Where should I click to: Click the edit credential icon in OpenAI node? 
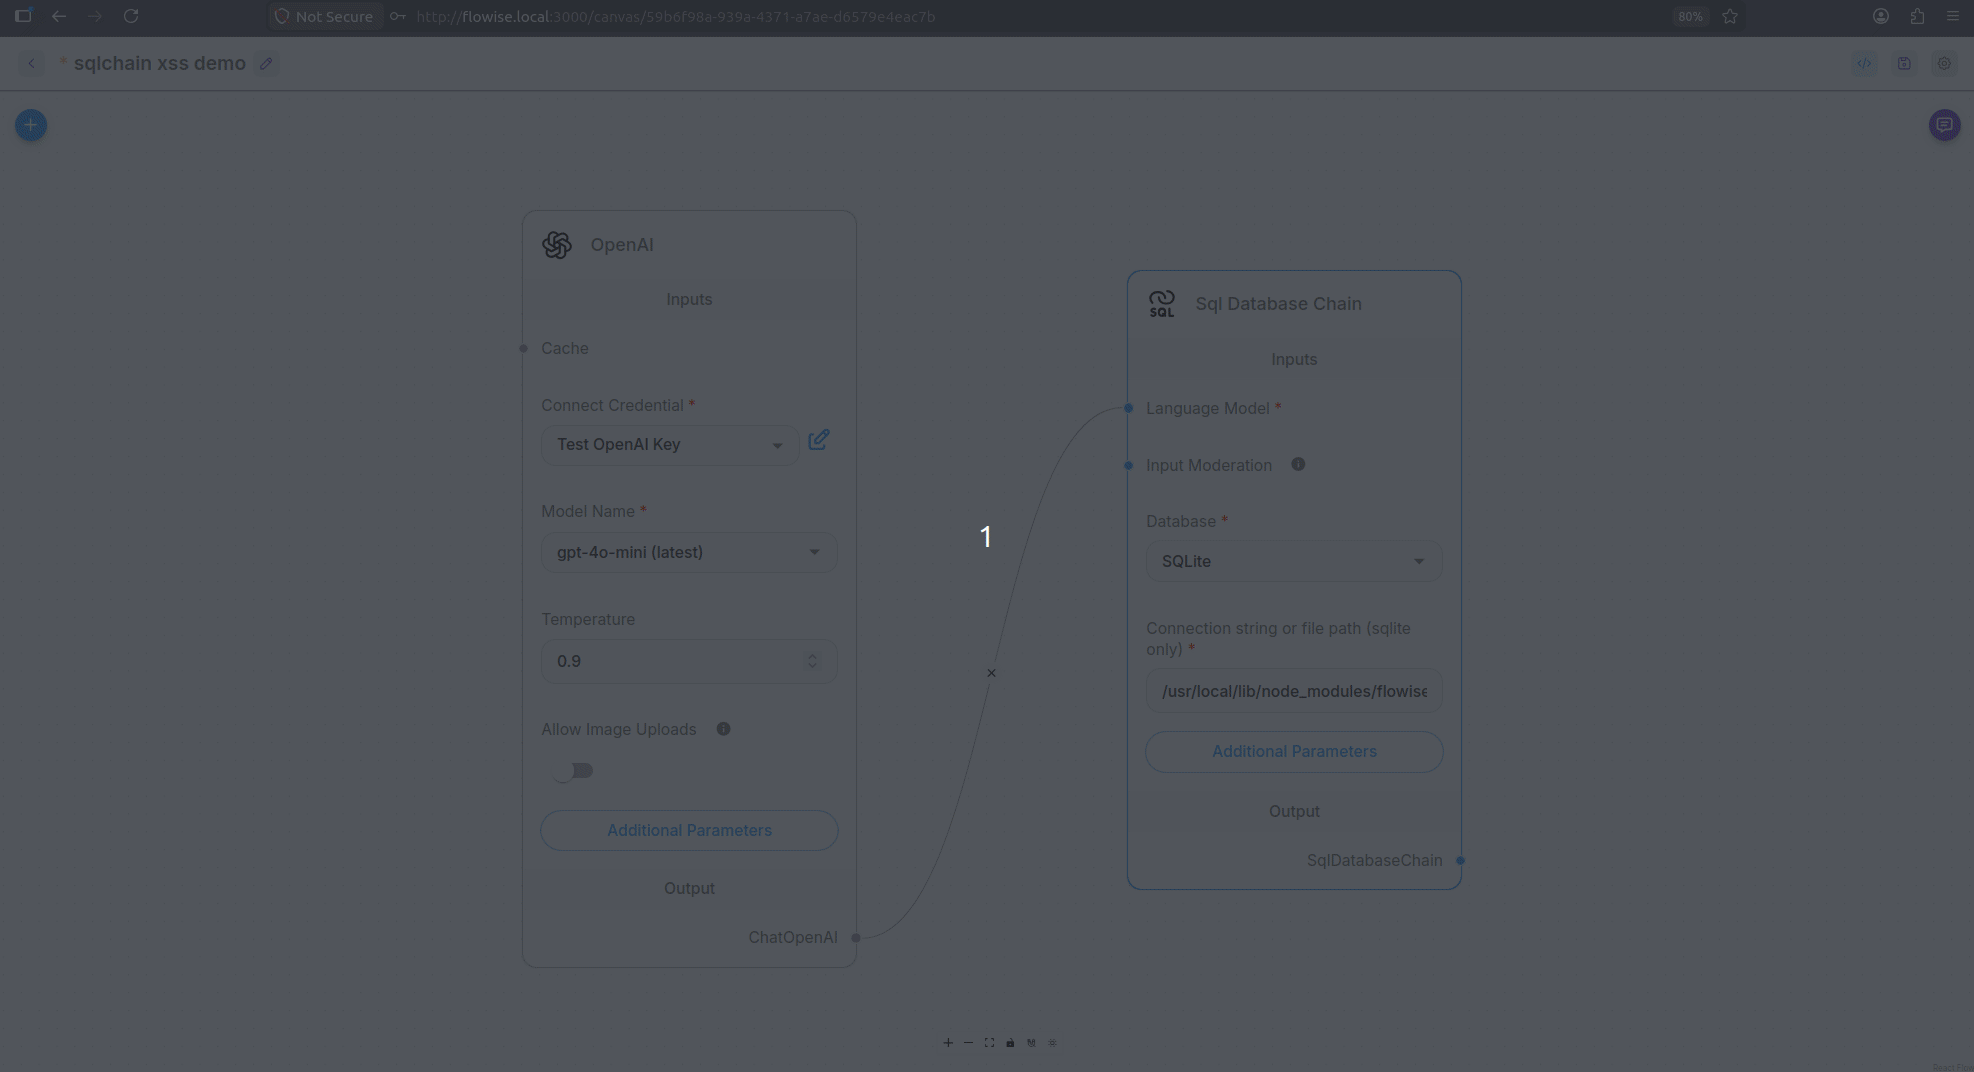(x=819, y=440)
